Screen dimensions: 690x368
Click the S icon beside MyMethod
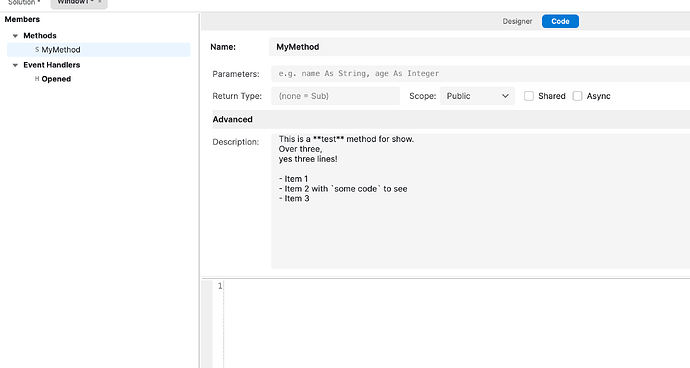[37, 50]
